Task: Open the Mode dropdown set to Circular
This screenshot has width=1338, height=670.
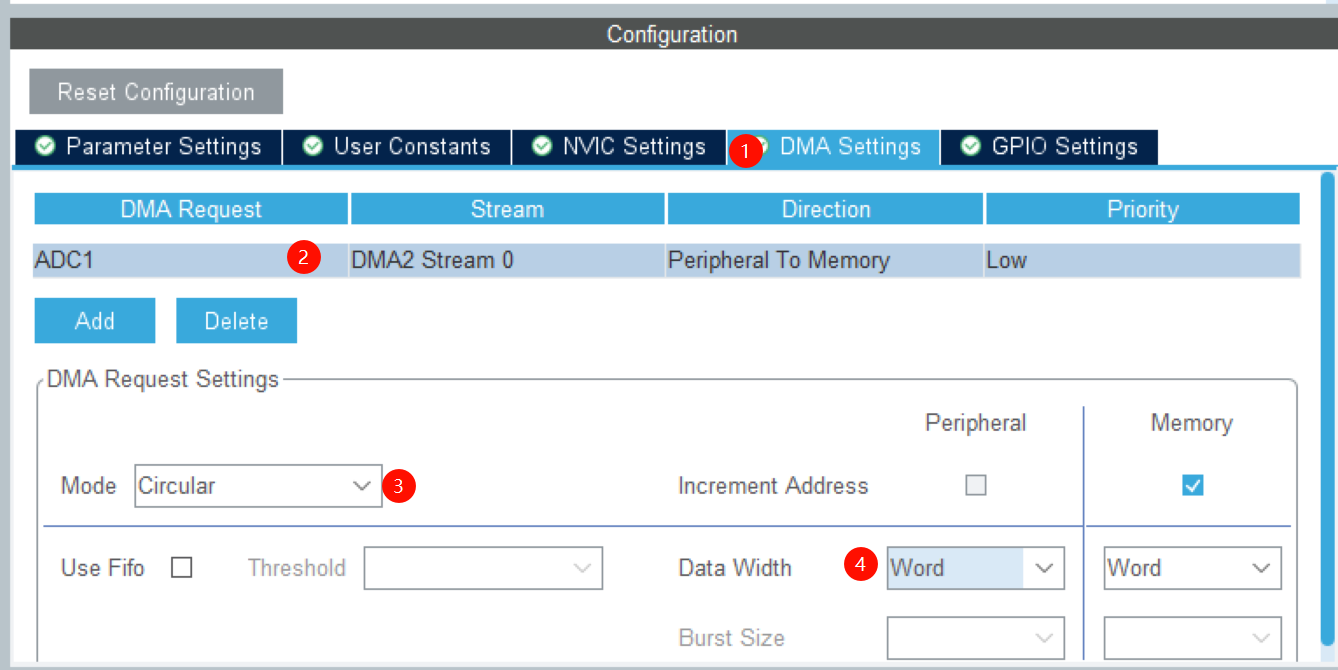Action: point(257,486)
